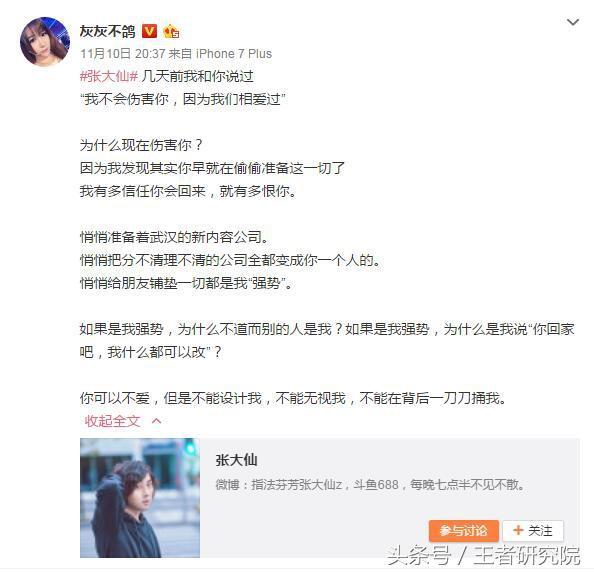The image size is (594, 574).
Task: Click the final line starting 你可以不爱
Action: (293, 398)
